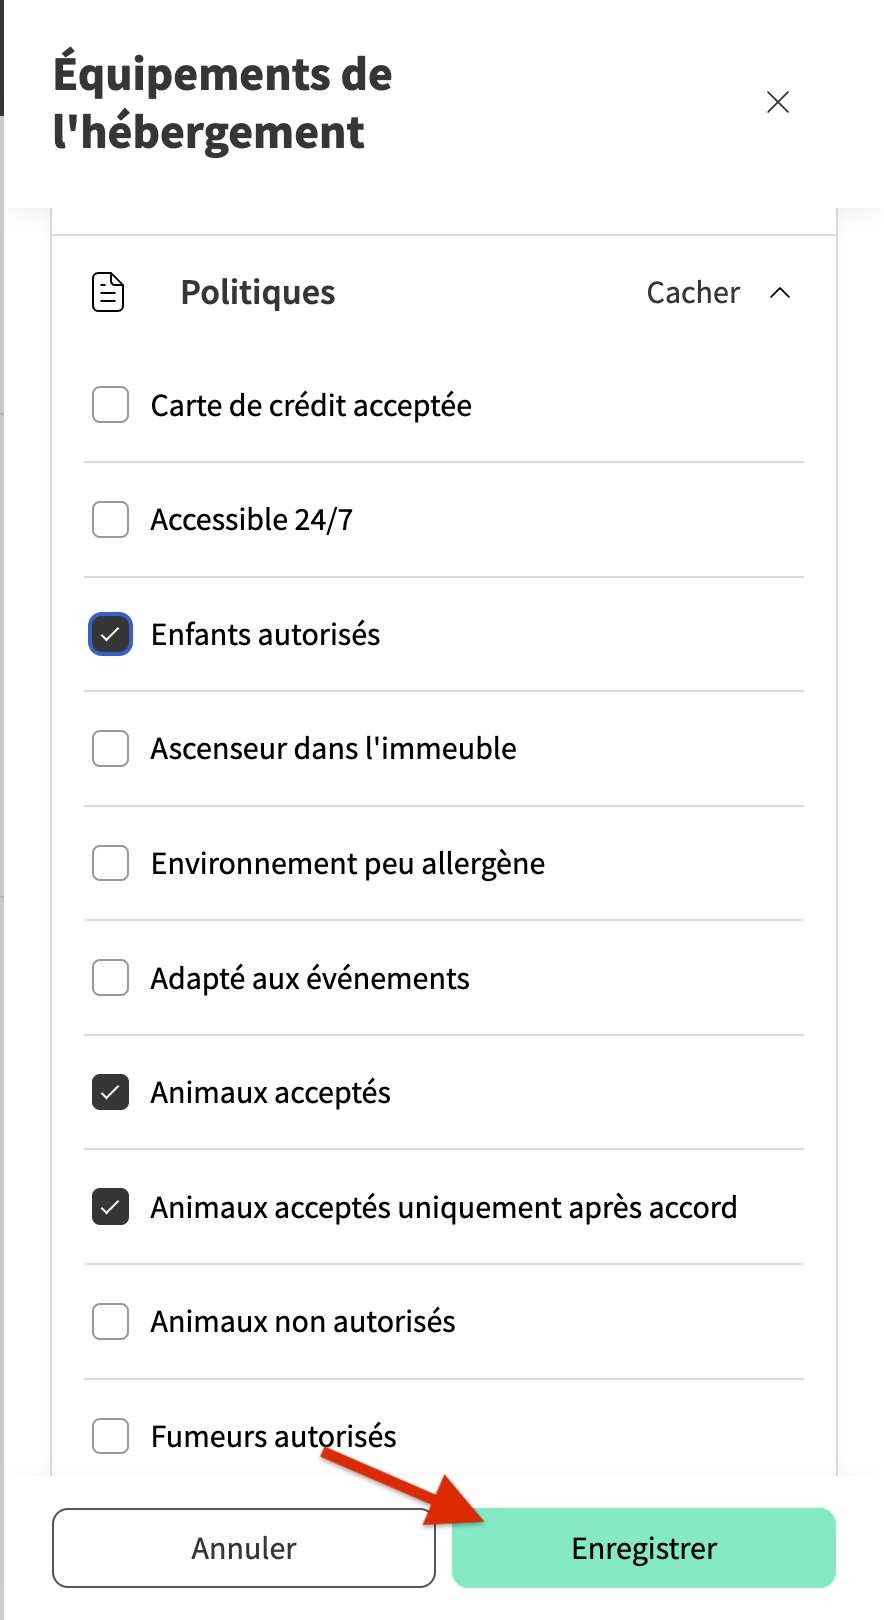Tick Ascenseur dans l'immeuble option
Image resolution: width=884 pixels, height=1620 pixels.
[x=110, y=748]
